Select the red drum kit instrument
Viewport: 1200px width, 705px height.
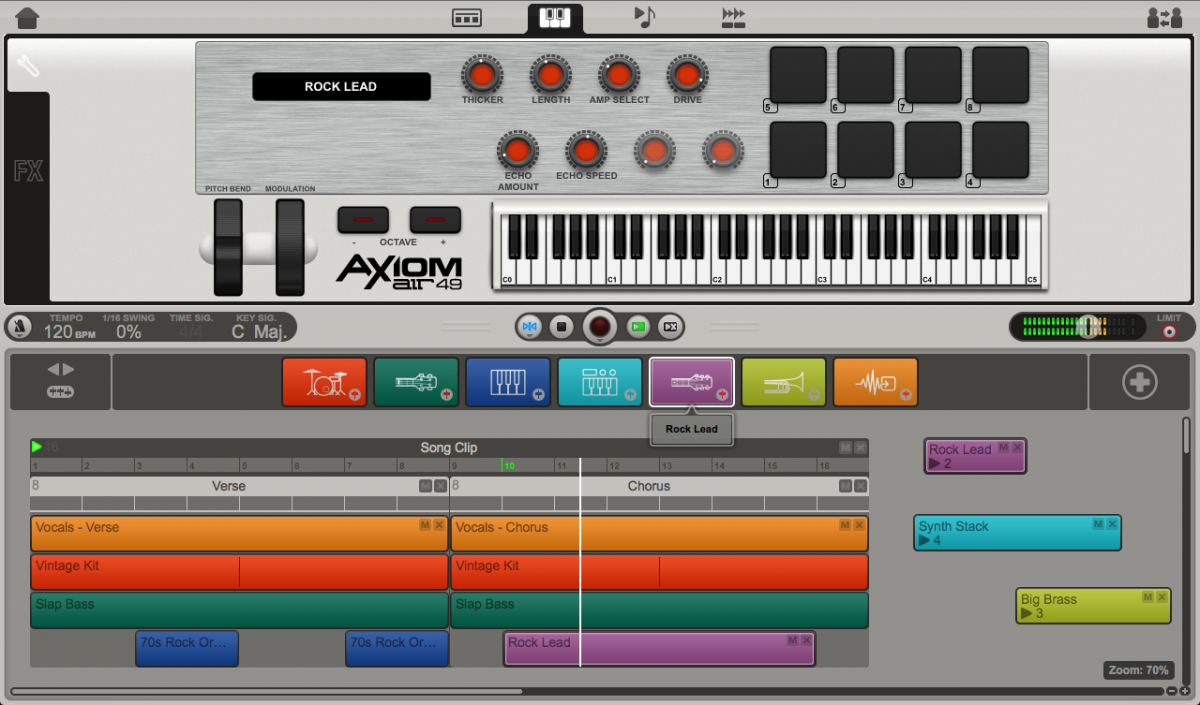(324, 382)
